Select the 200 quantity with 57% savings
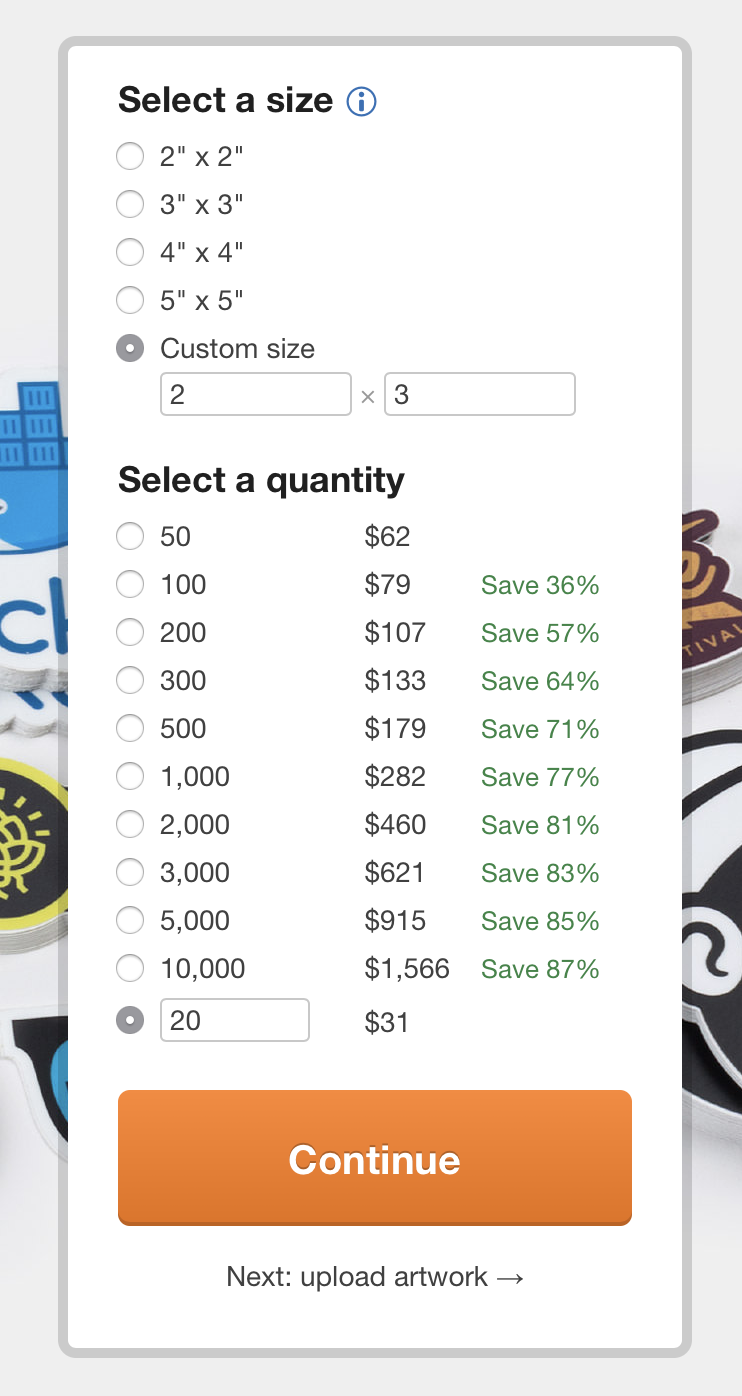The width and height of the screenshot is (742, 1396). [x=129, y=632]
